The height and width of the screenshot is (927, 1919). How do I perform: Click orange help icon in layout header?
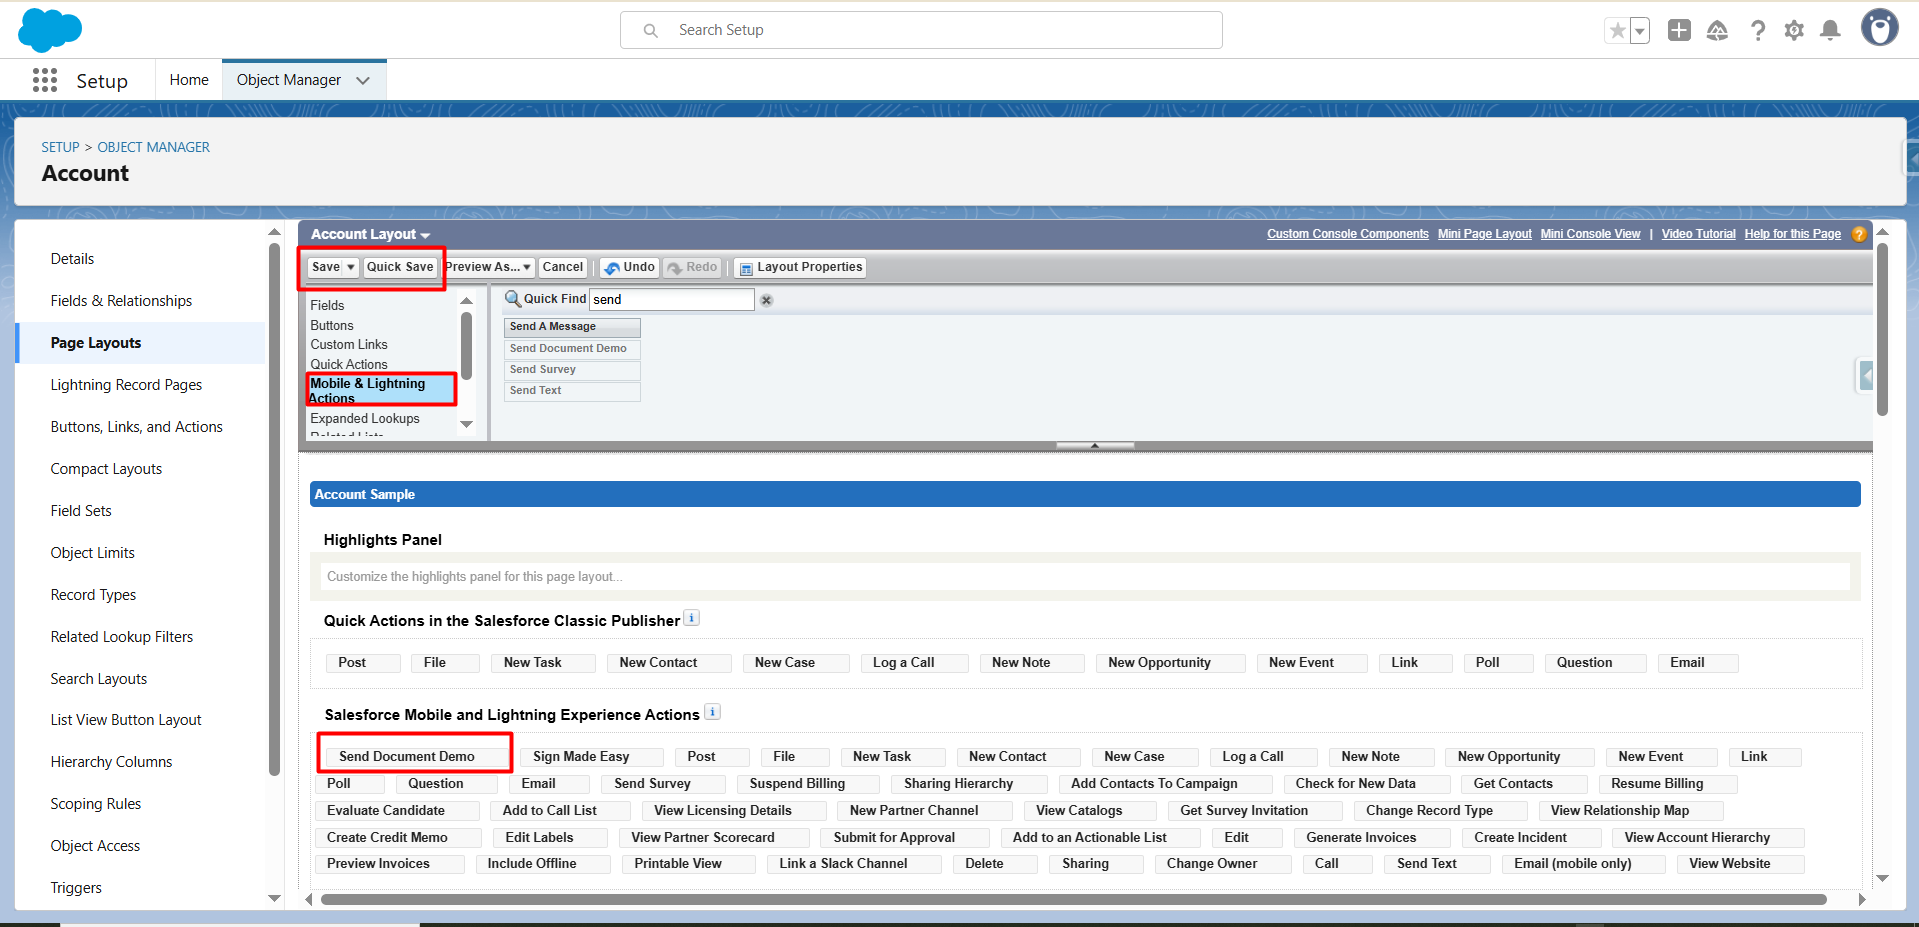click(1859, 234)
